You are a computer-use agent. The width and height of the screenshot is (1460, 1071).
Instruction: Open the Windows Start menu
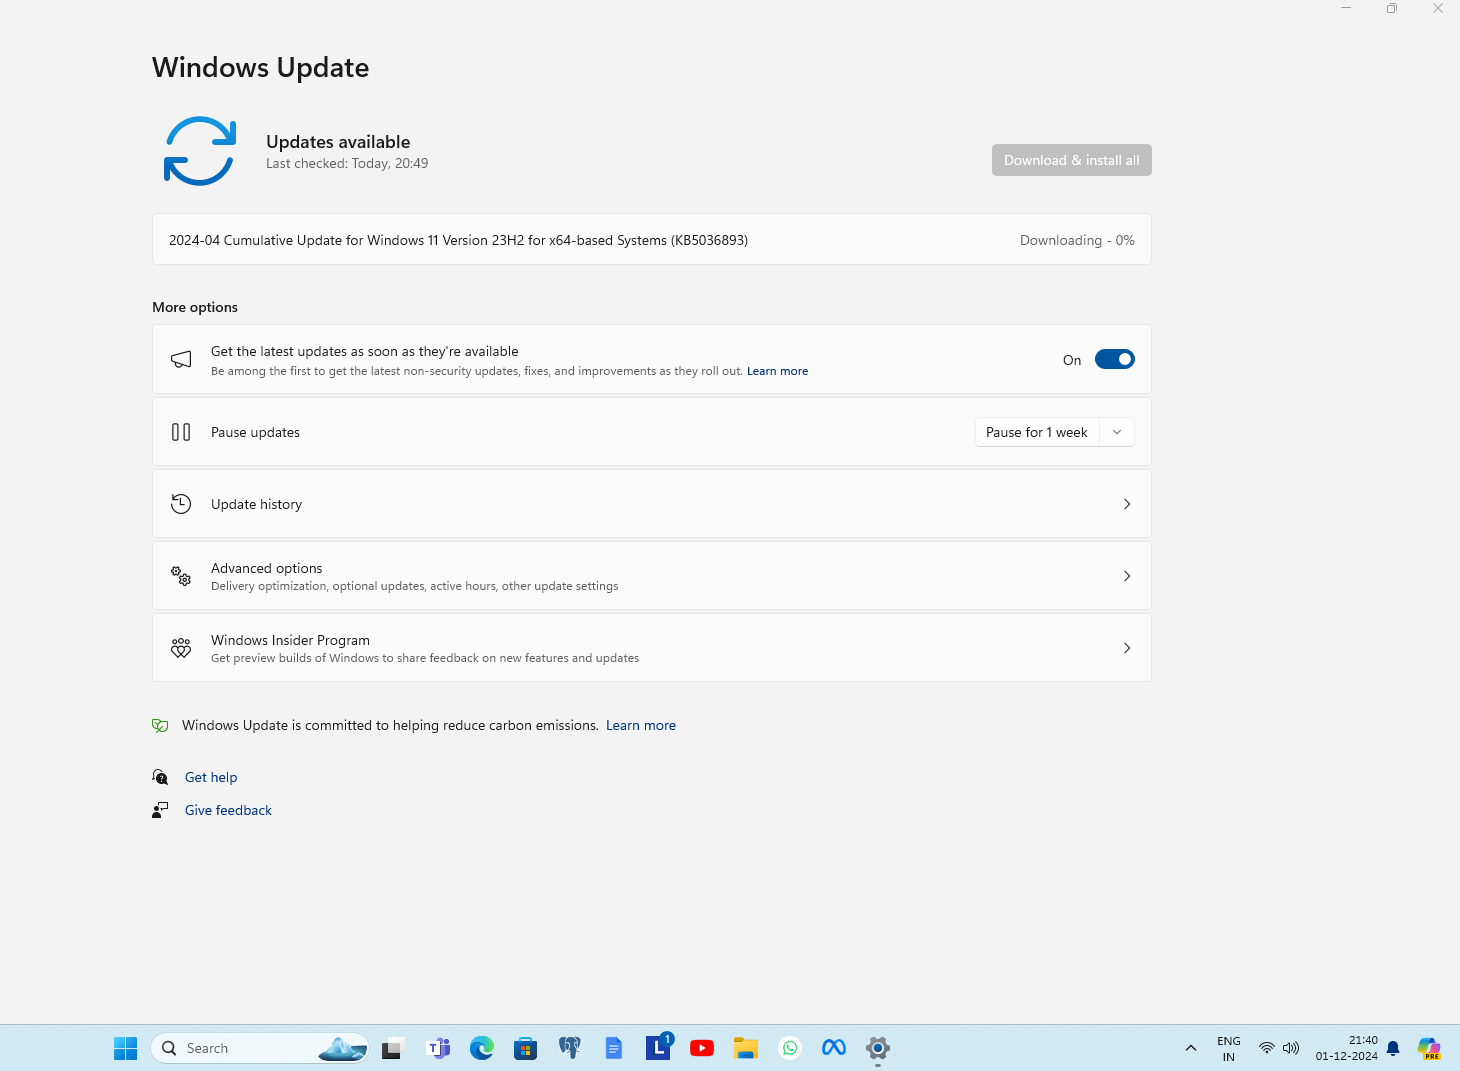pos(125,1048)
